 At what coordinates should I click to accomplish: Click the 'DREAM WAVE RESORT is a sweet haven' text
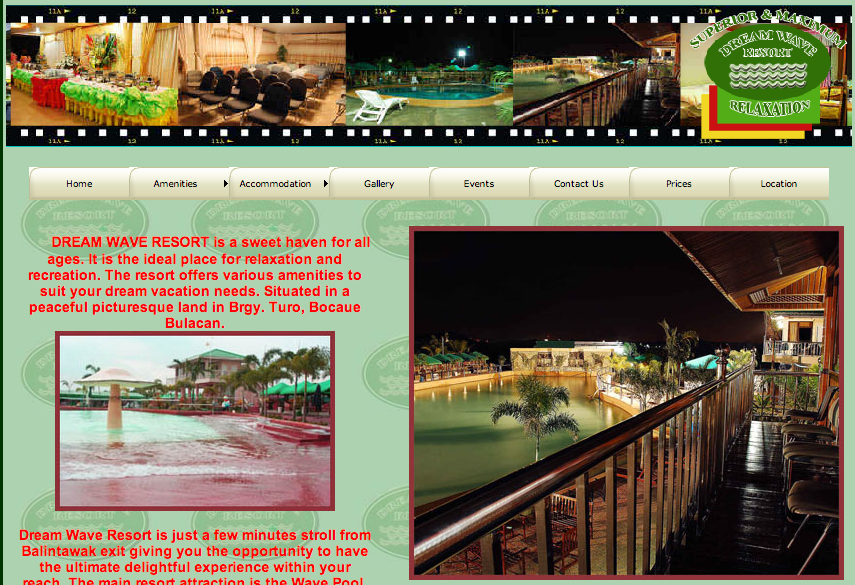pyautogui.click(x=211, y=242)
